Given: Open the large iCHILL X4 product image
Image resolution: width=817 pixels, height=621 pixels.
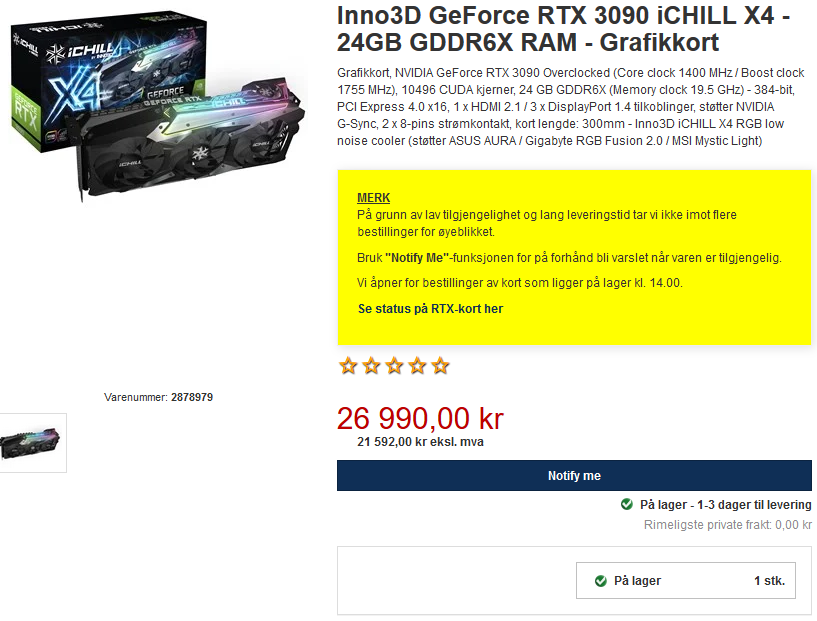Looking at the screenshot, I should 156,104.
